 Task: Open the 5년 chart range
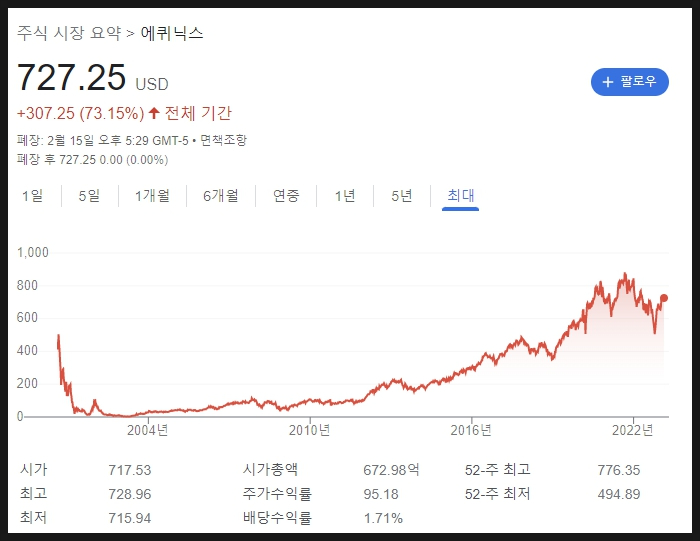click(x=401, y=196)
